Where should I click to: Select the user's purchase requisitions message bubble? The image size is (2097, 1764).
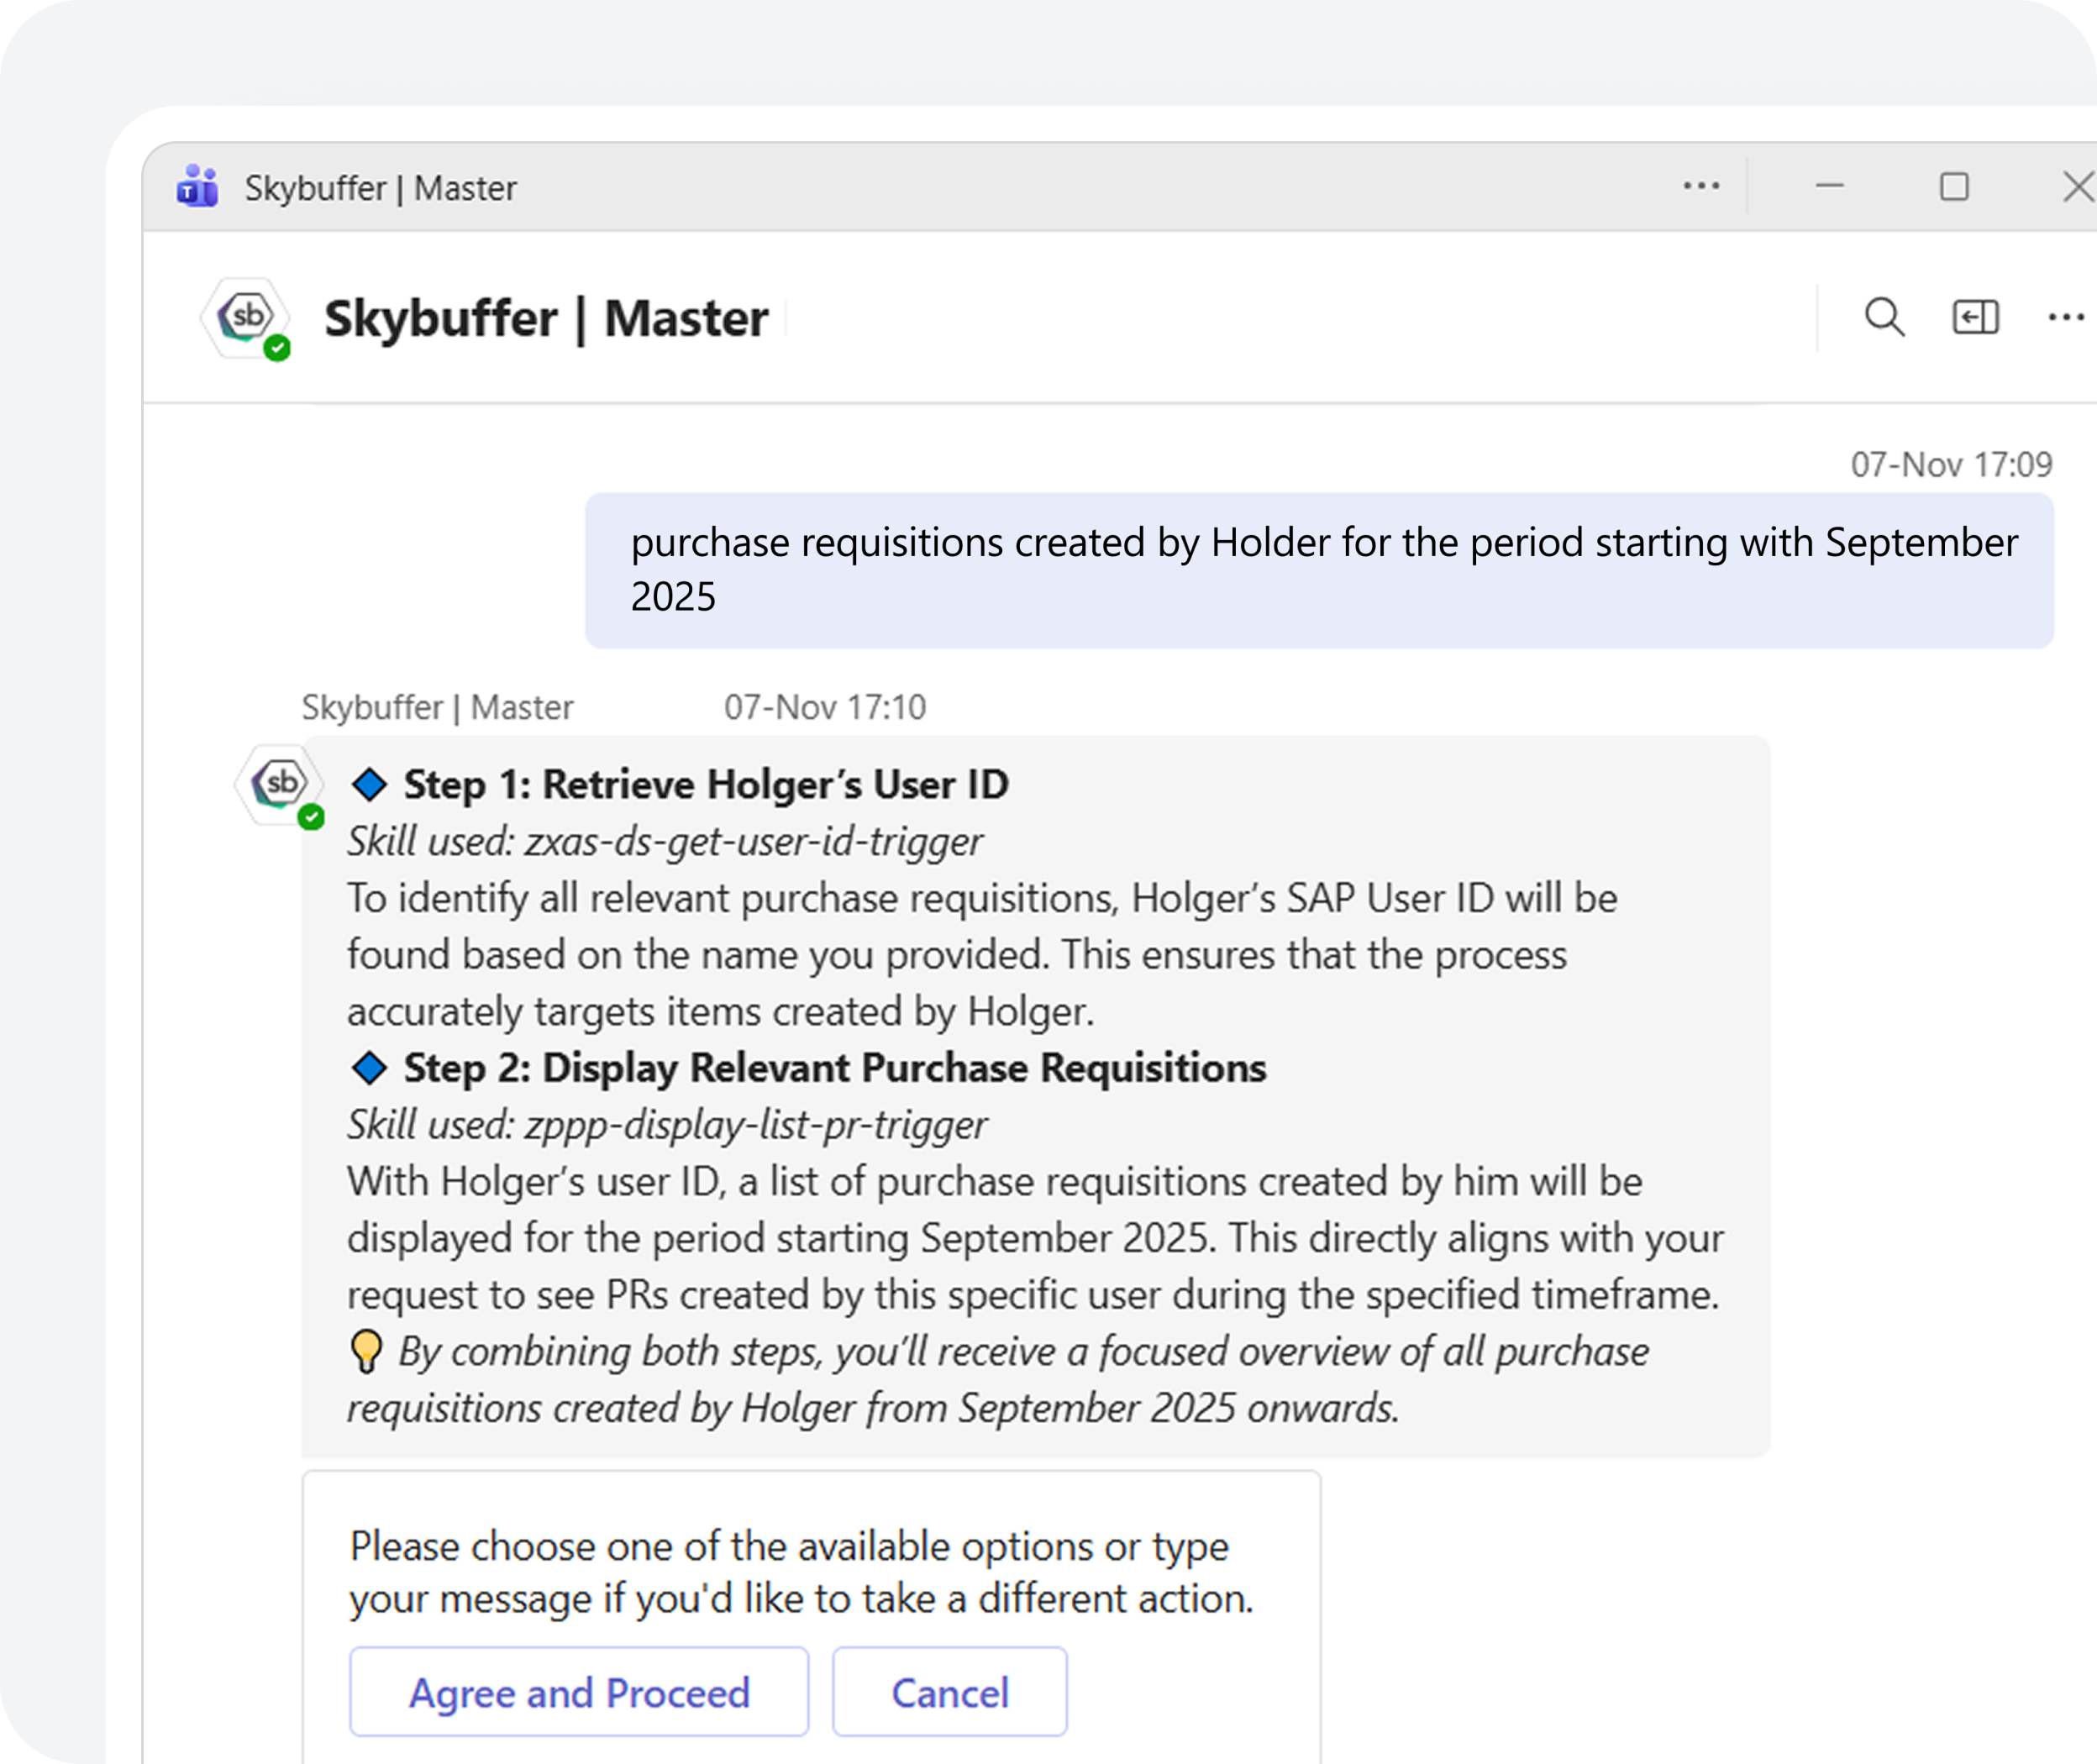click(x=1318, y=570)
